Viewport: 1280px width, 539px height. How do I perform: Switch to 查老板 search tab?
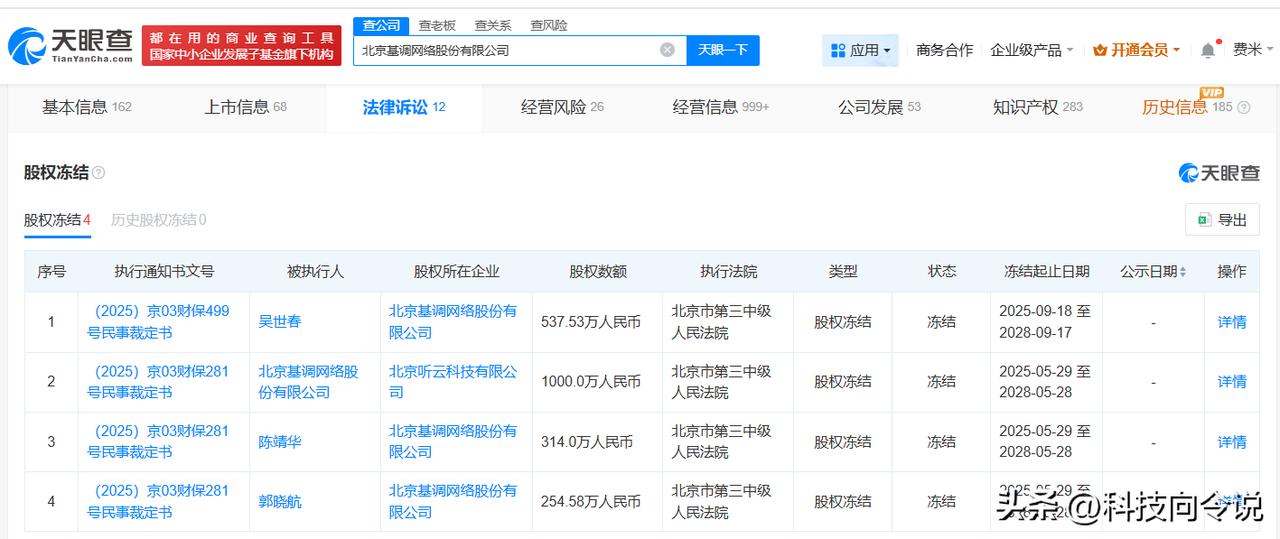pos(437,25)
